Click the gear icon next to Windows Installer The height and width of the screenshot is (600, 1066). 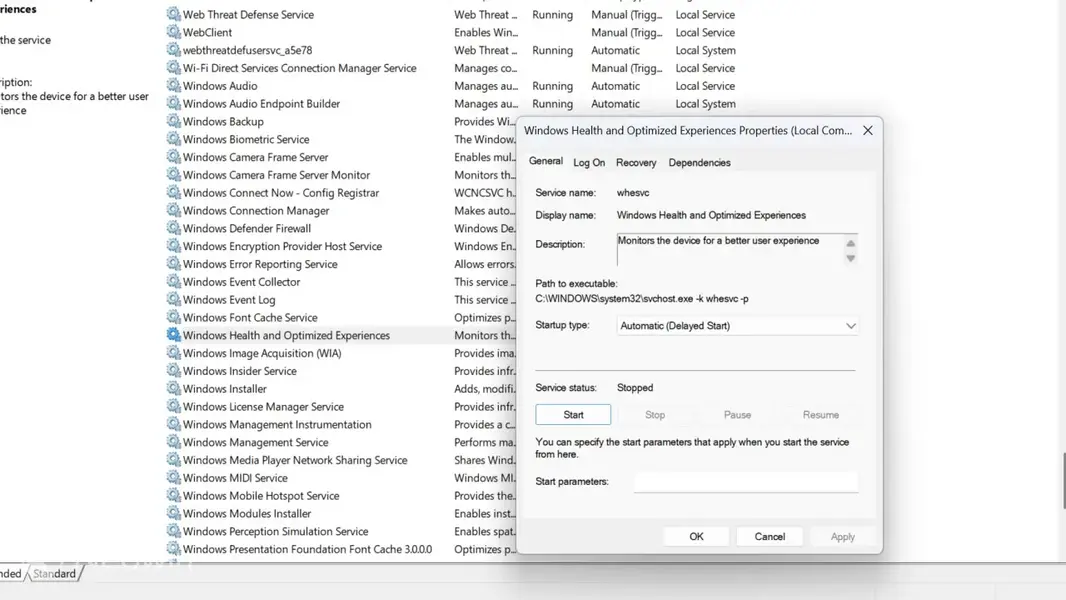[x=173, y=388]
